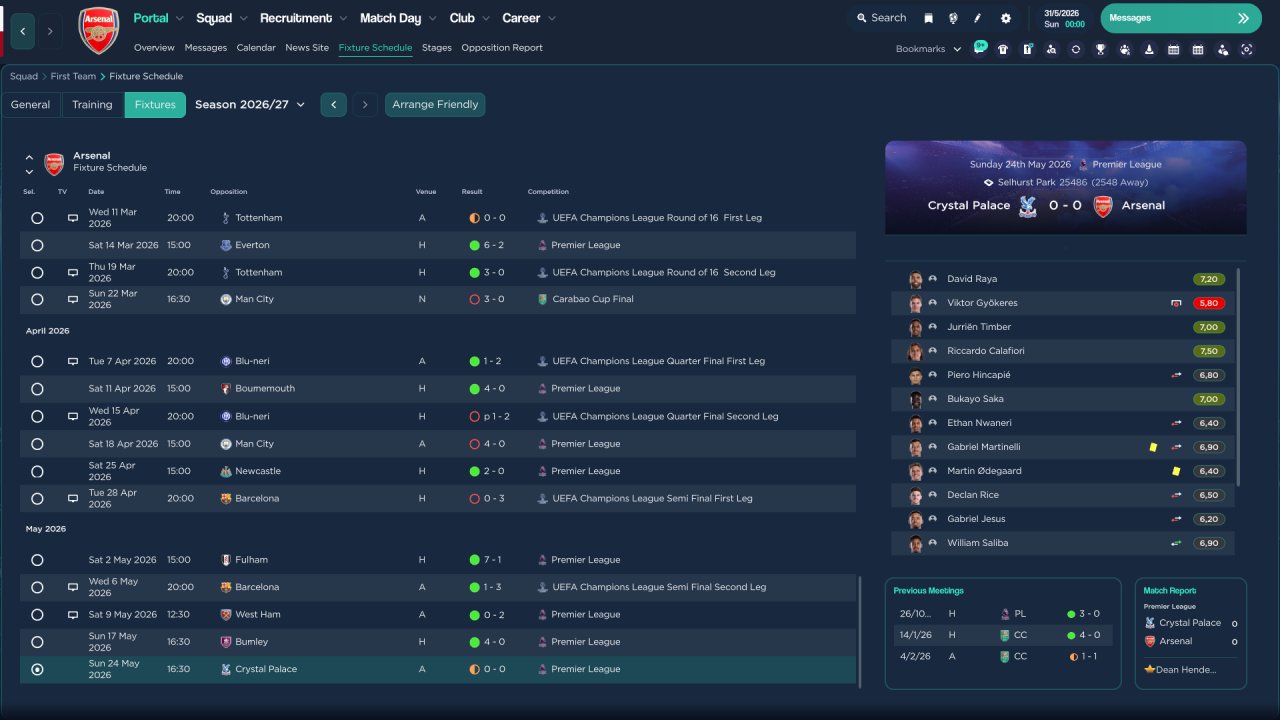Open the trophy shortcut icon

tap(1100, 49)
